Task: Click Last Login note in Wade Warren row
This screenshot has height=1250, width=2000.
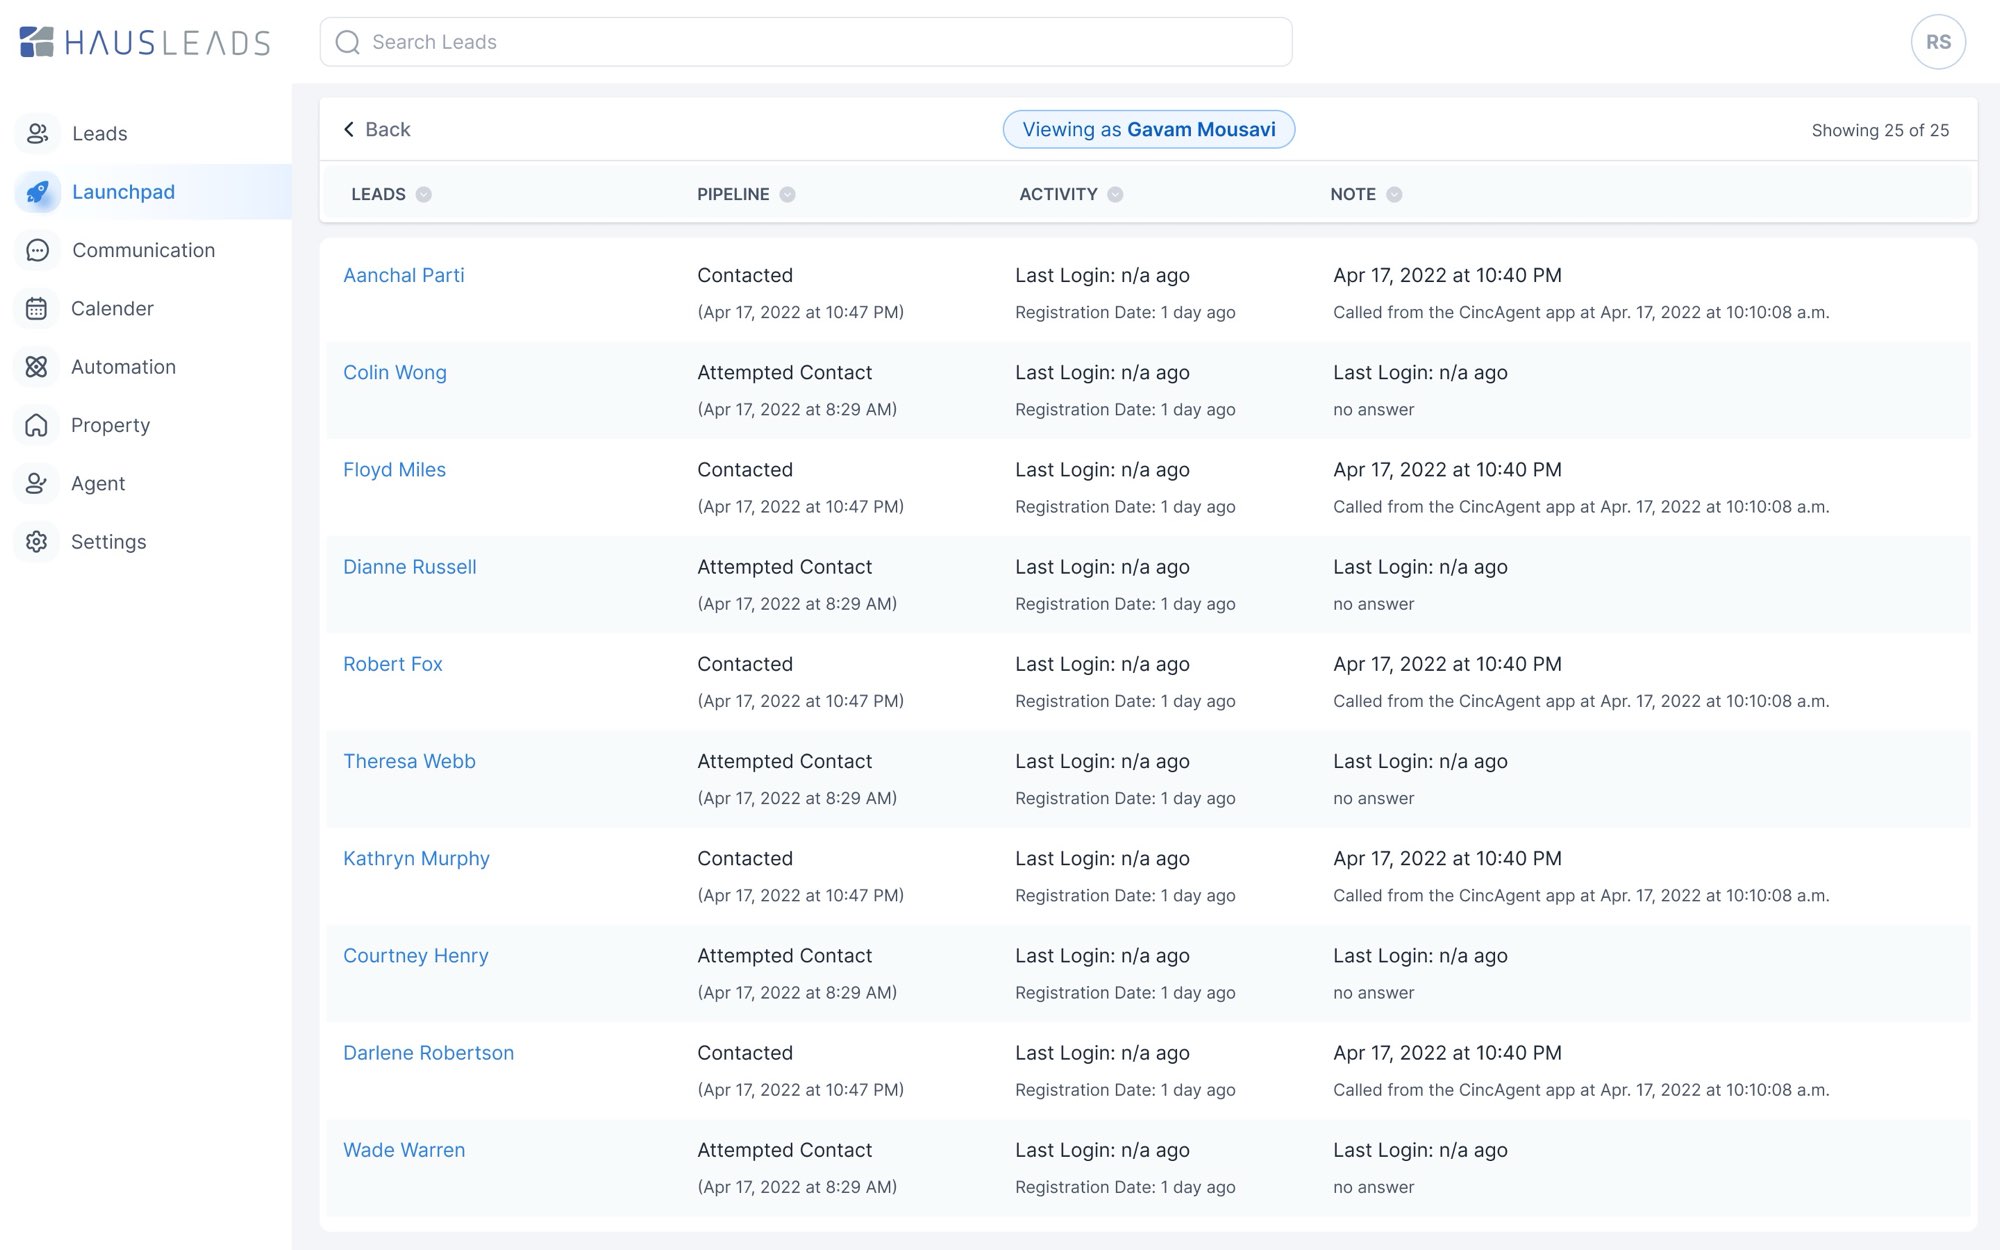Action: 1420,1150
